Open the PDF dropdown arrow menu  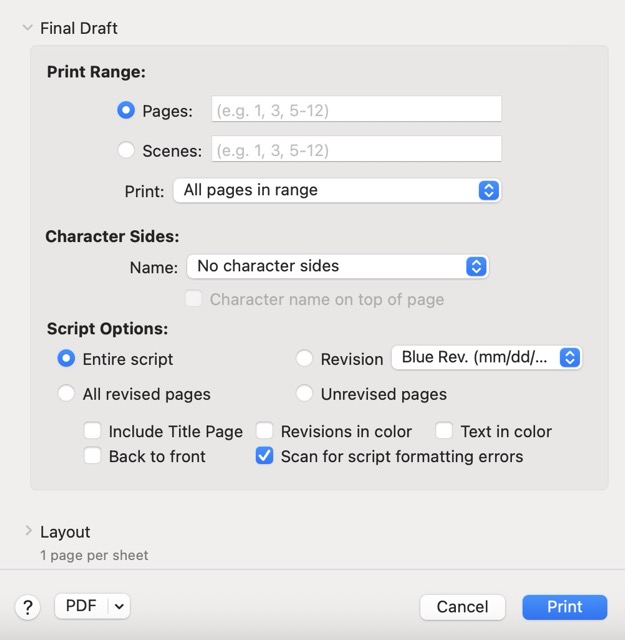pyautogui.click(x=120, y=606)
